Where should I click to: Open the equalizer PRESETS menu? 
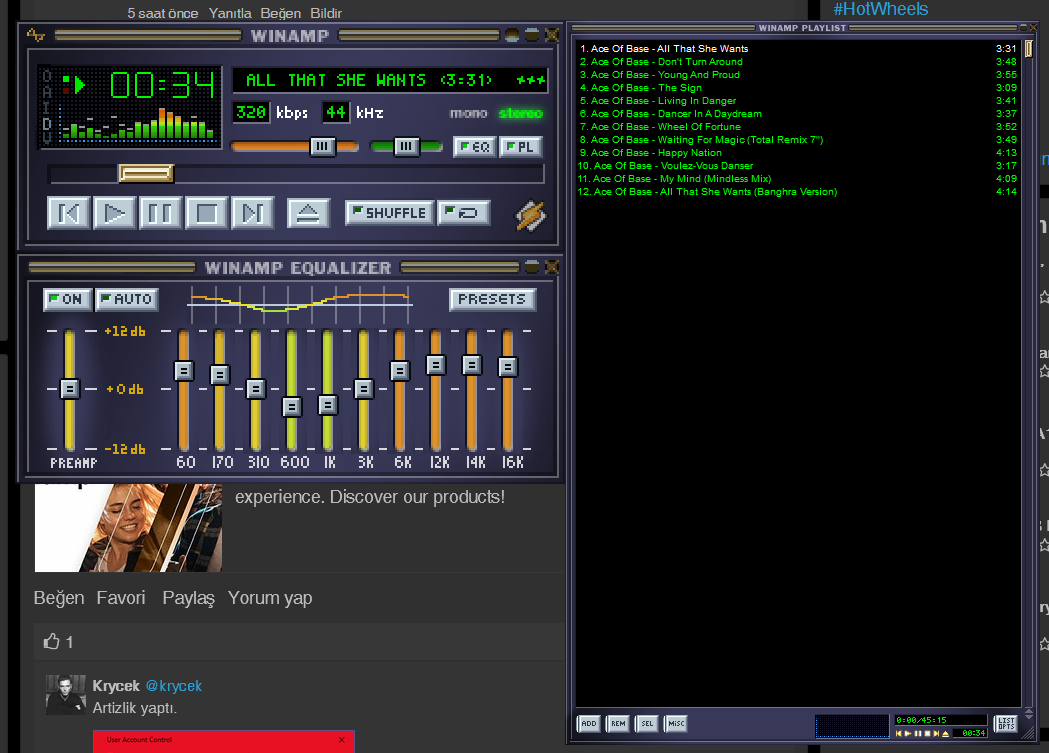(x=492, y=299)
